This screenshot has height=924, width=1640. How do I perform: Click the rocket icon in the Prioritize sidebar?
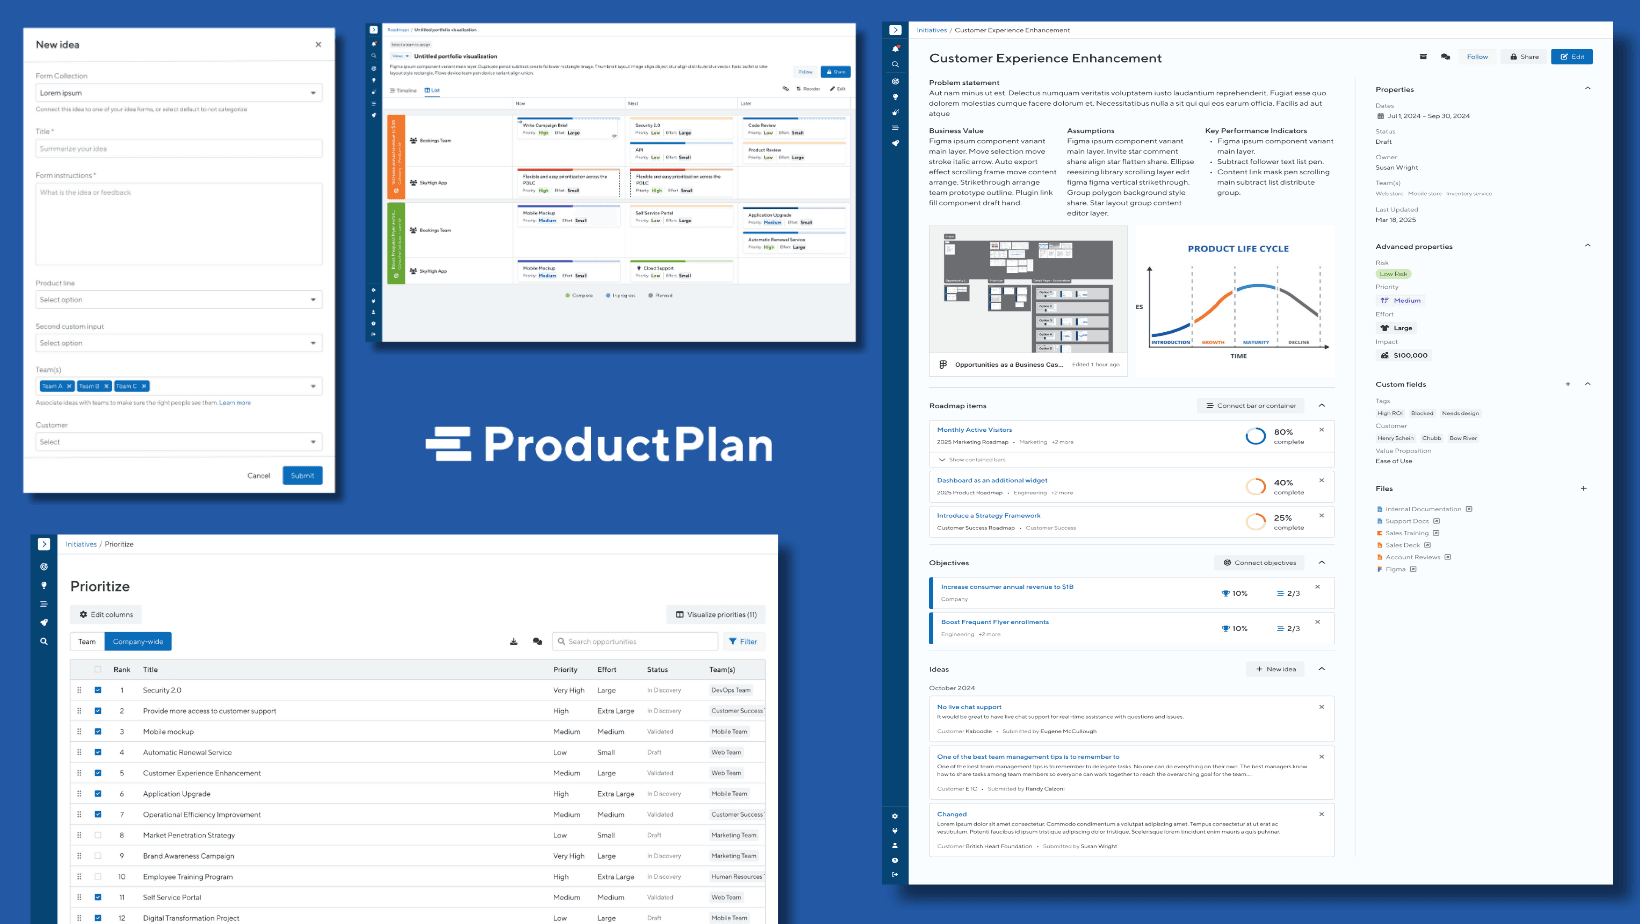tap(44, 622)
